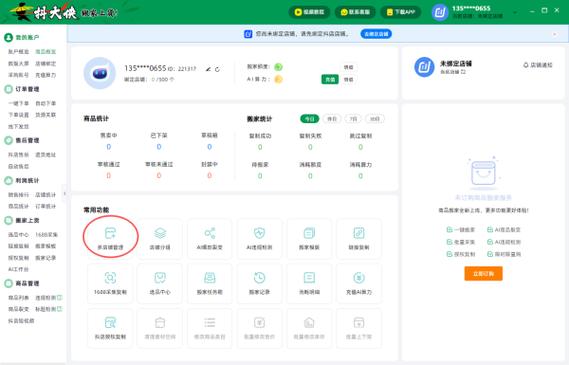Click the refresh icon beside account ID
The width and height of the screenshot is (569, 365).
pos(217,69)
